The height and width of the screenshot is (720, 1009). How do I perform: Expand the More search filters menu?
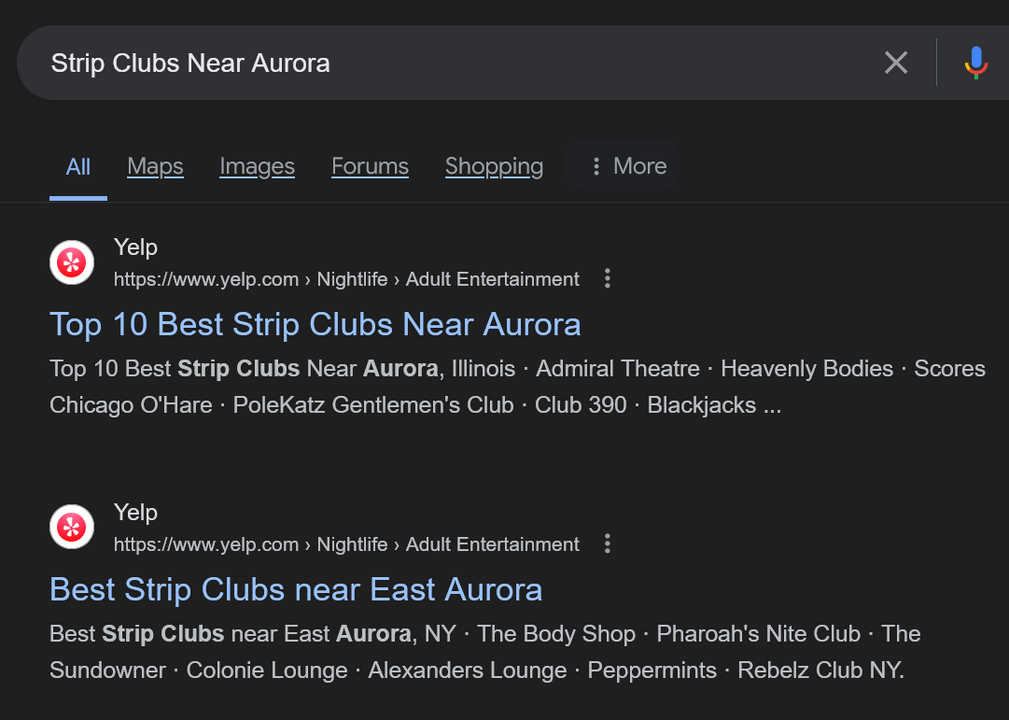(x=627, y=166)
